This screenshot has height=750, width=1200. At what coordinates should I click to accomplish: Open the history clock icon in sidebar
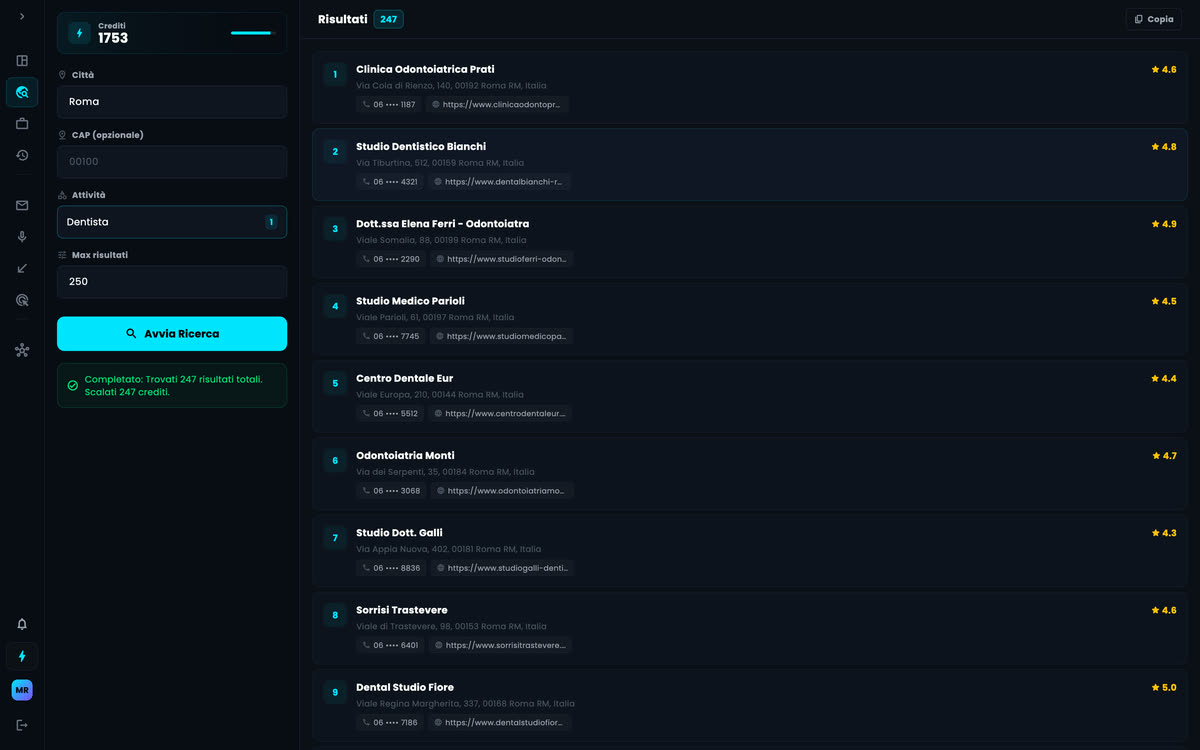pos(22,155)
